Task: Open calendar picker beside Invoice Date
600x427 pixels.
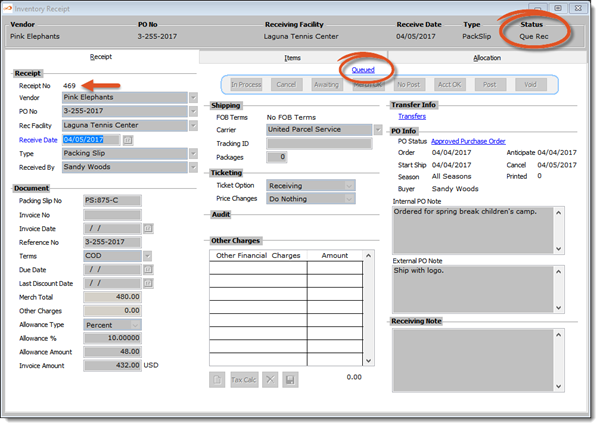Action: coord(148,229)
